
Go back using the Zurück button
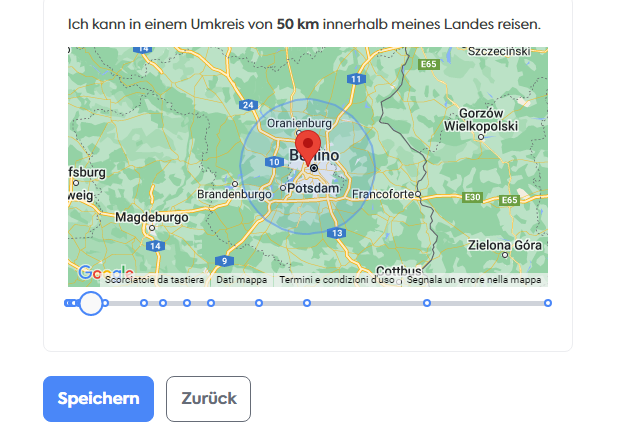tap(208, 399)
